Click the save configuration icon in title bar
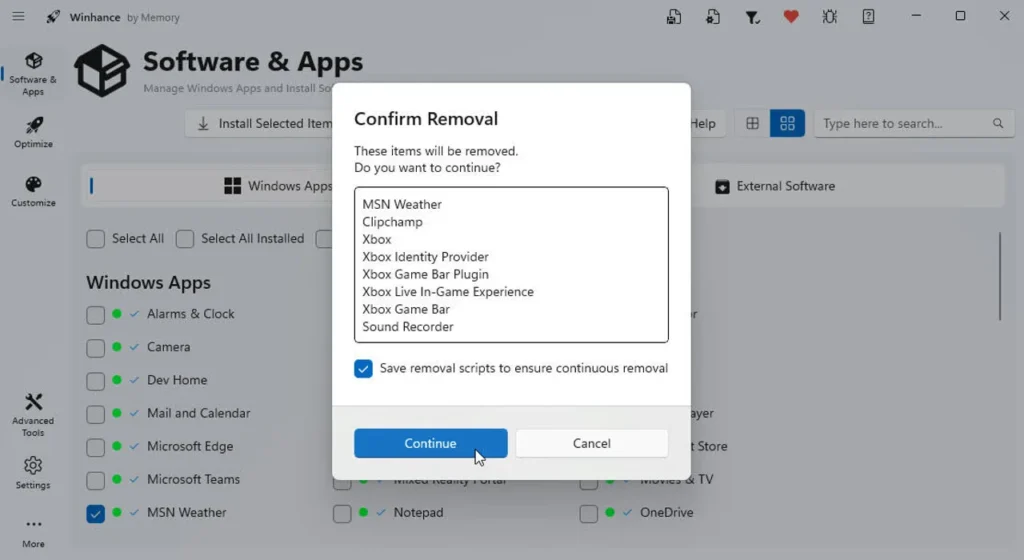 [673, 17]
